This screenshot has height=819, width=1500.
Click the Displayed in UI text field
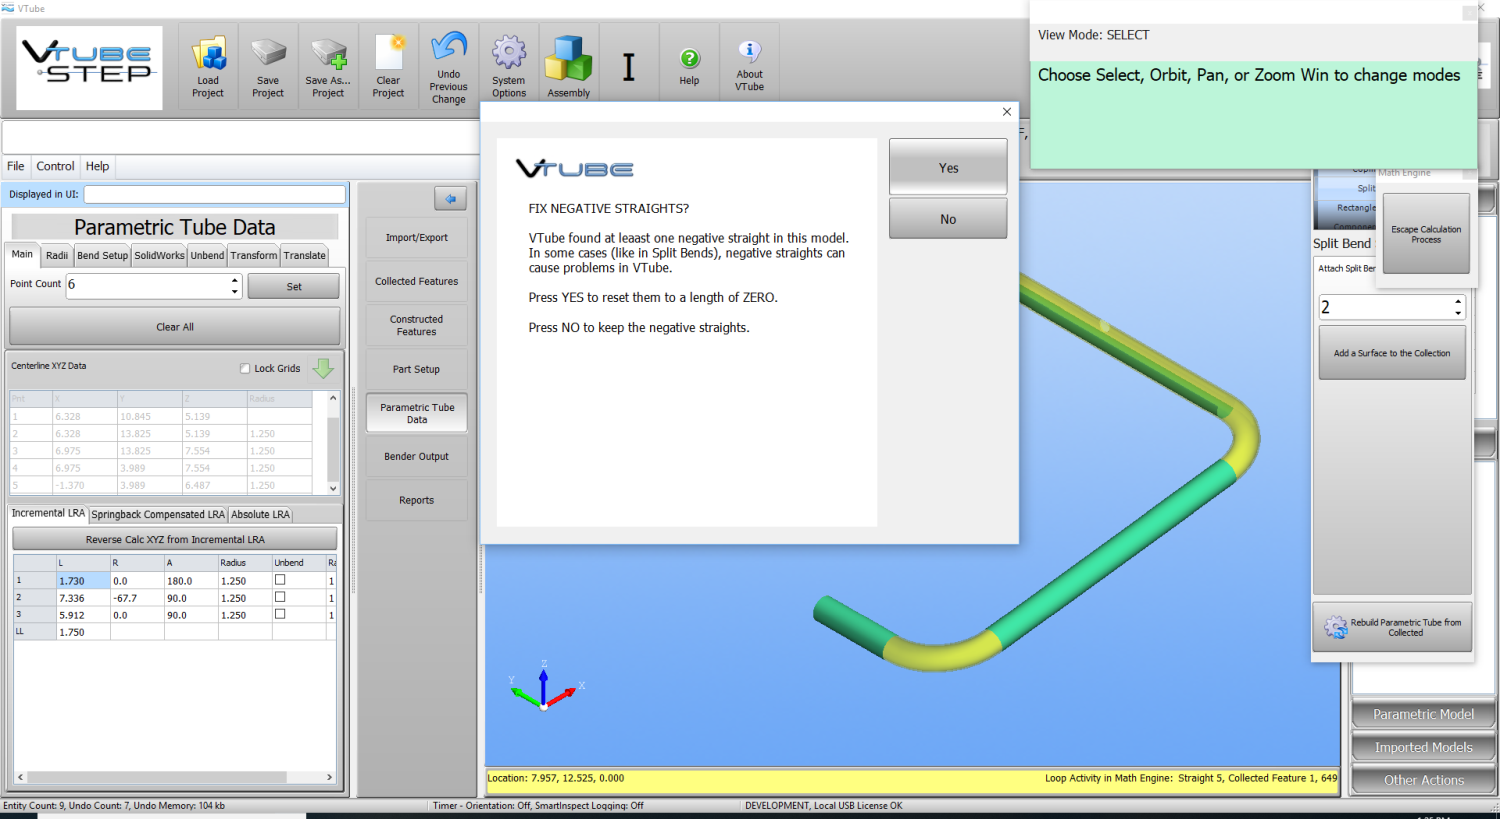pyautogui.click(x=214, y=194)
